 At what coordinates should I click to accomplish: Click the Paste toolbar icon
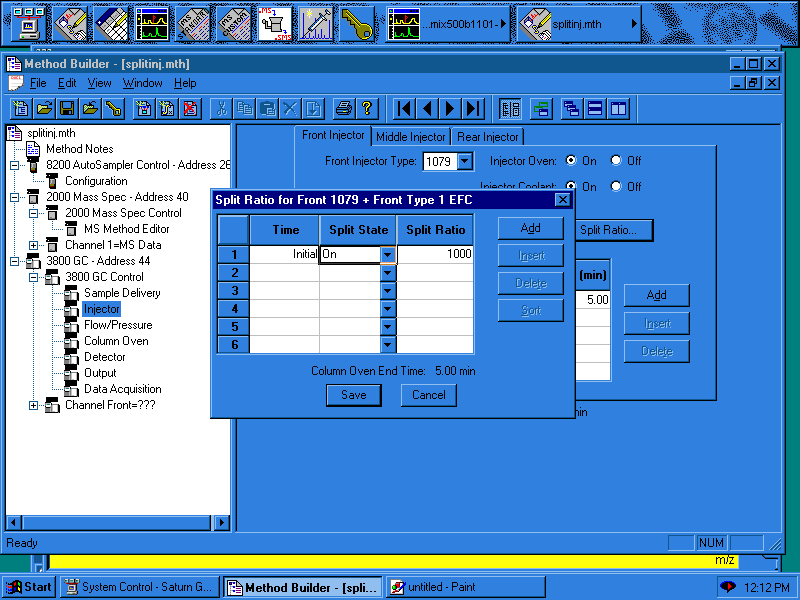pos(267,109)
